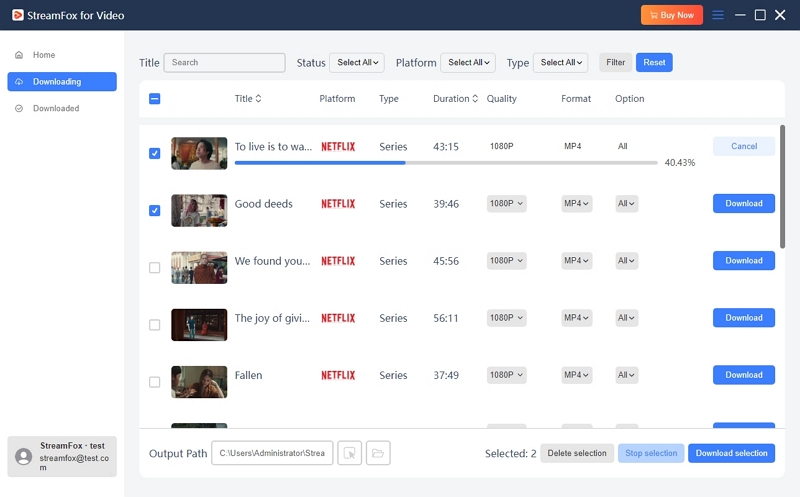Click Netflix logo in Good deeds row
800x497 pixels.
[338, 204]
